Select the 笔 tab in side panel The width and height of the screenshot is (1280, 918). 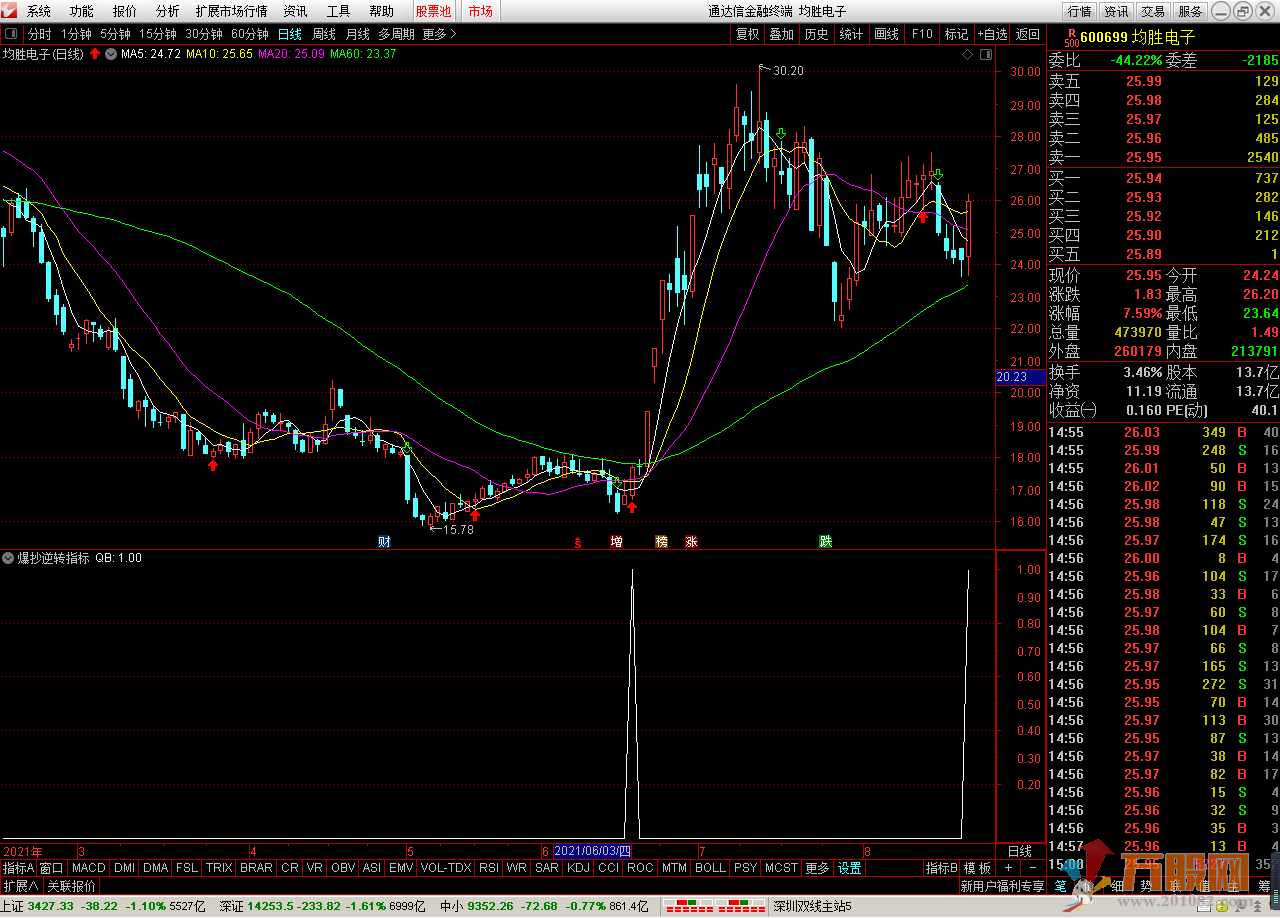[x=1061, y=886]
